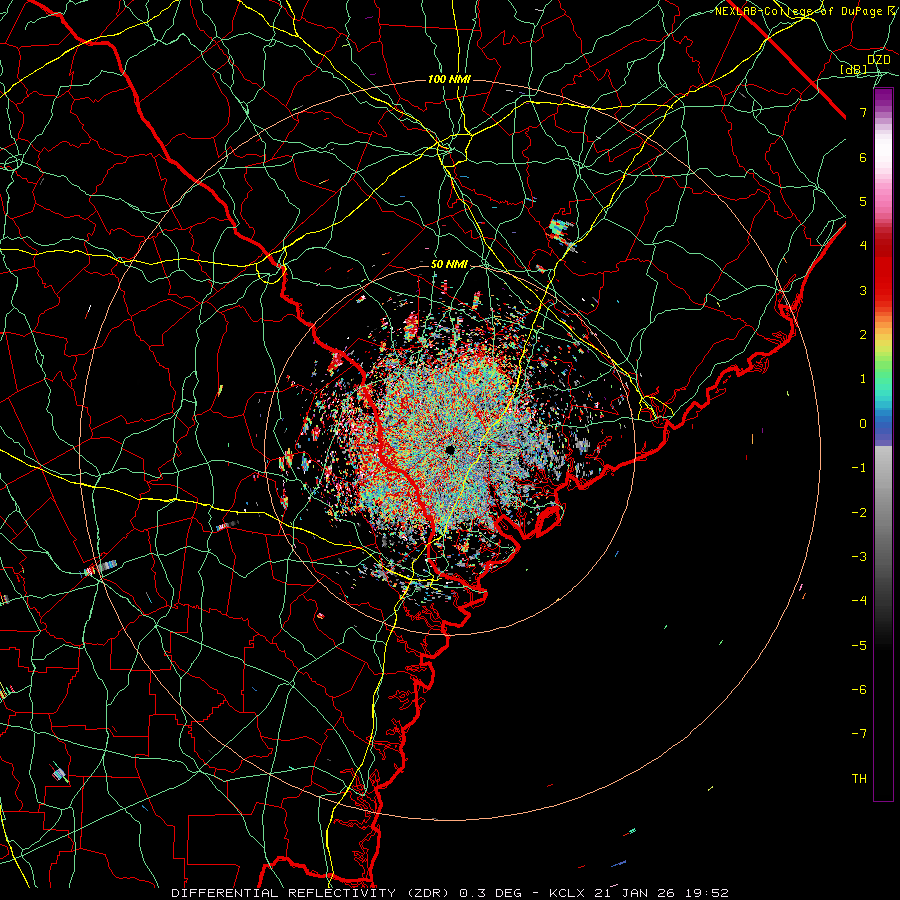
Task: Select the "-4" value on the scale
Action: 859,601
